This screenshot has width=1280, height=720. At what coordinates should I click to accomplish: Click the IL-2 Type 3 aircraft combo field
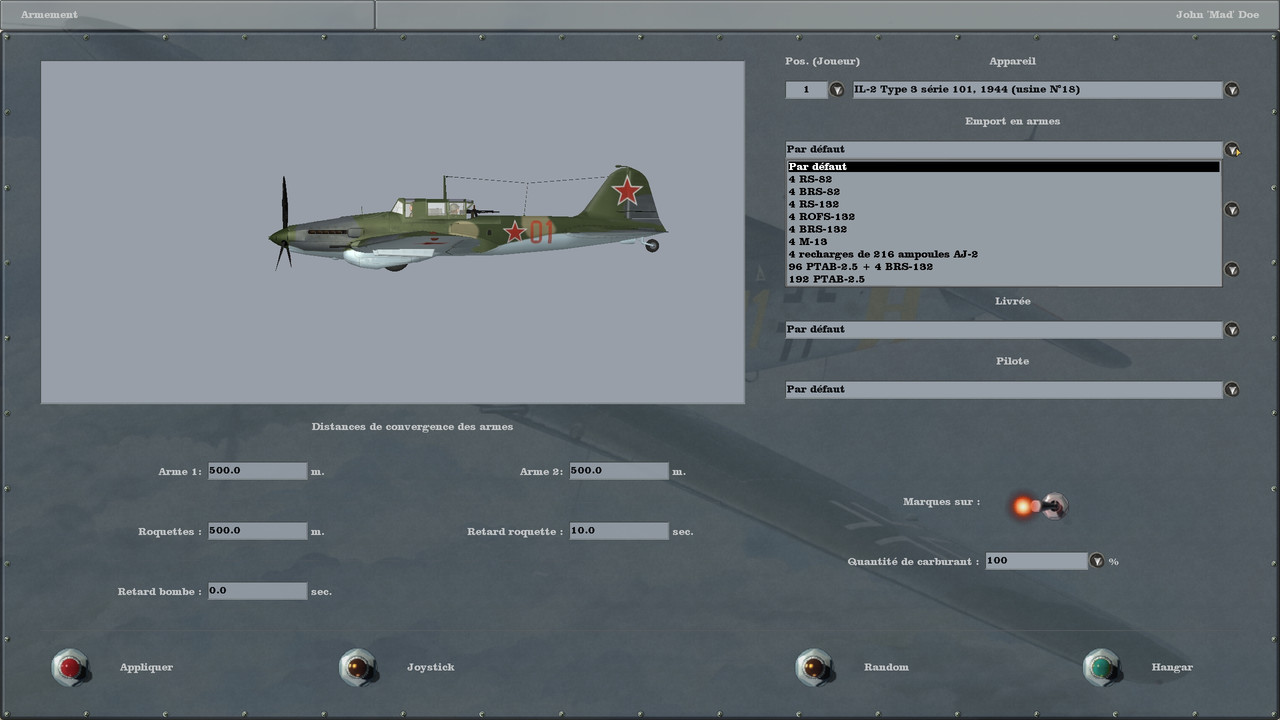pyautogui.click(x=1037, y=90)
